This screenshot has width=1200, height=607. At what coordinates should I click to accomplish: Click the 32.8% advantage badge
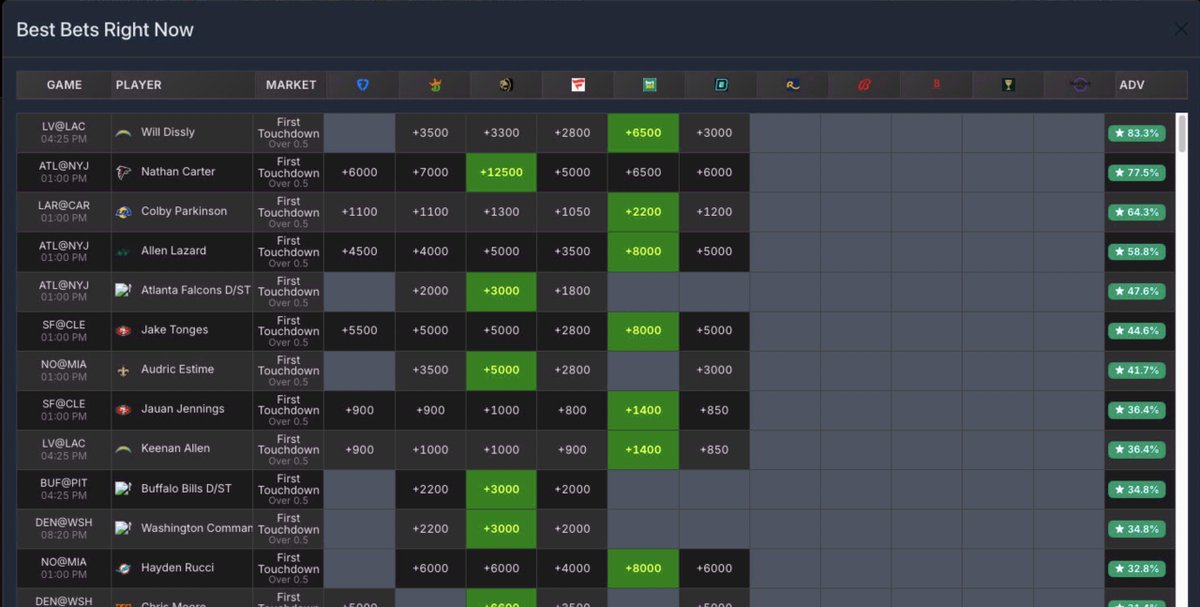click(1136, 568)
